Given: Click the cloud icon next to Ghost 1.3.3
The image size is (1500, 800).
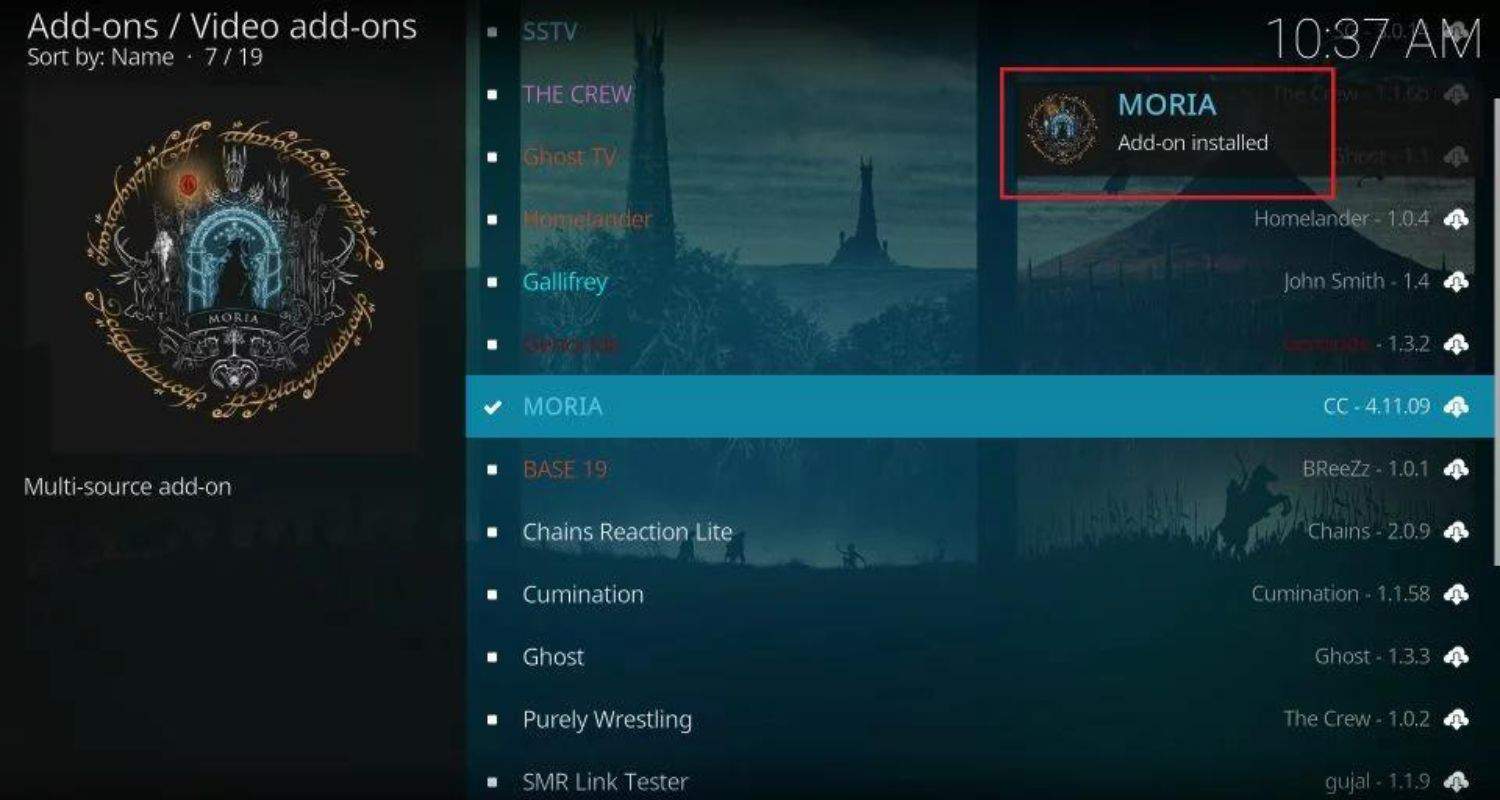Looking at the screenshot, I should coord(1456,657).
